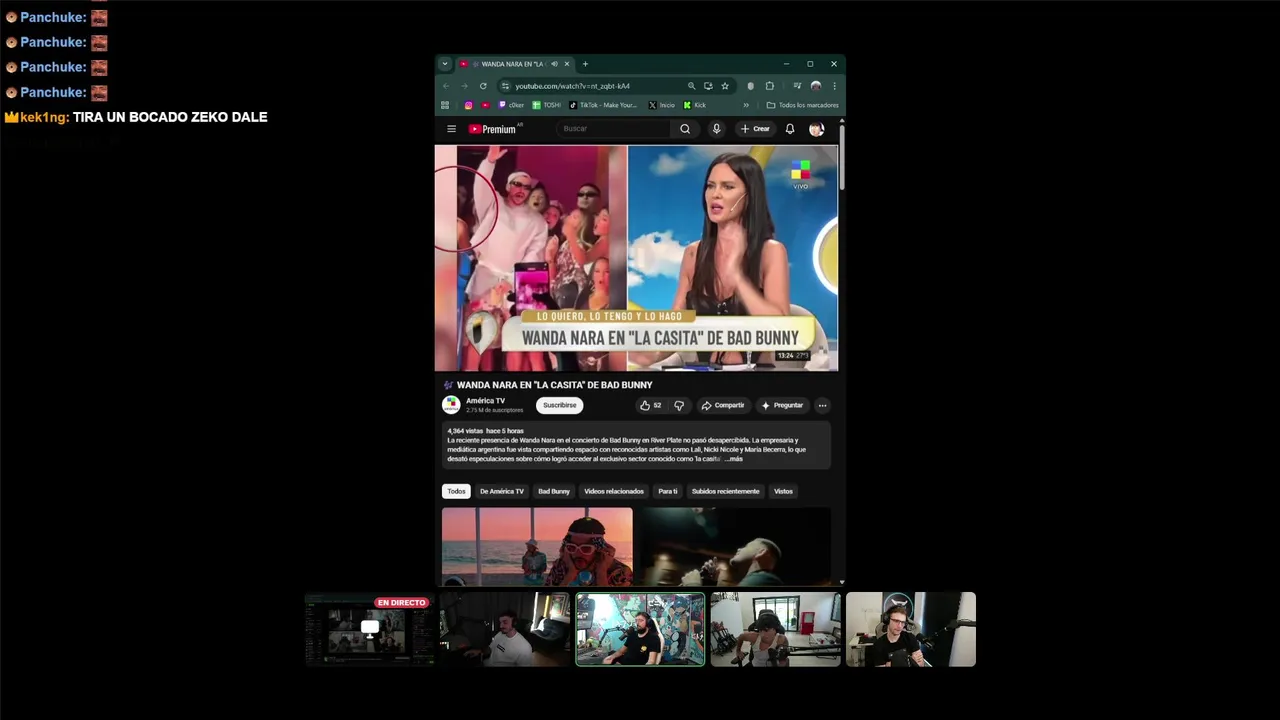
Task: Open YouTube notifications bell
Action: [x=790, y=129]
